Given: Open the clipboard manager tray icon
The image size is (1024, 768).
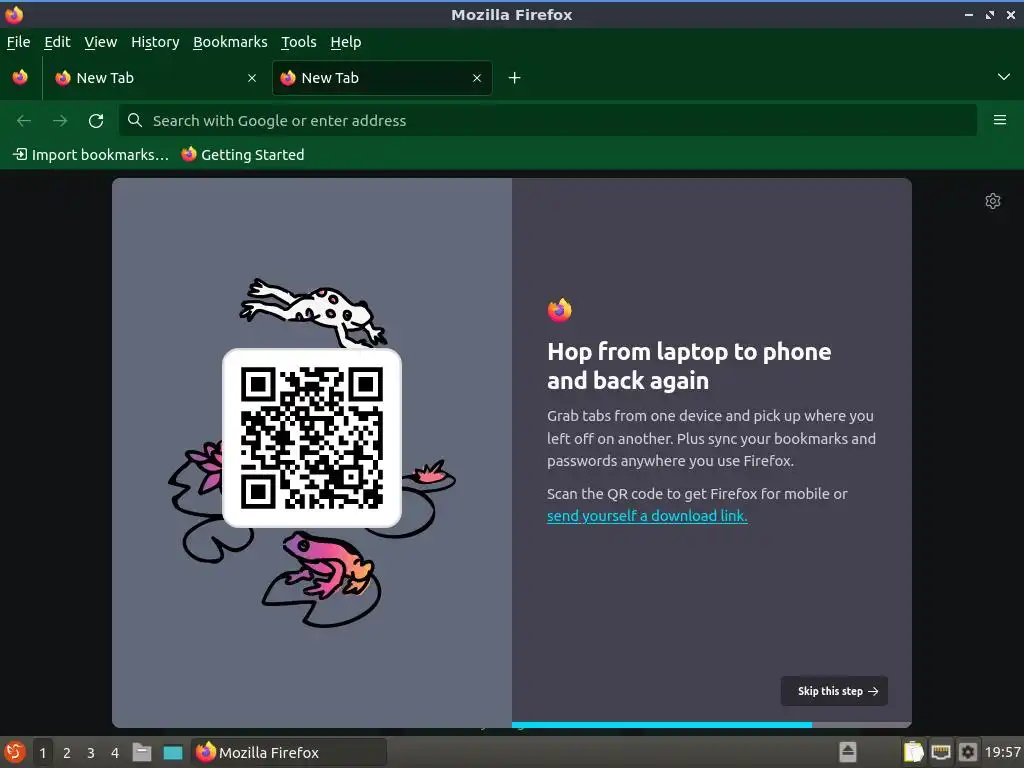Looking at the screenshot, I should (914, 752).
